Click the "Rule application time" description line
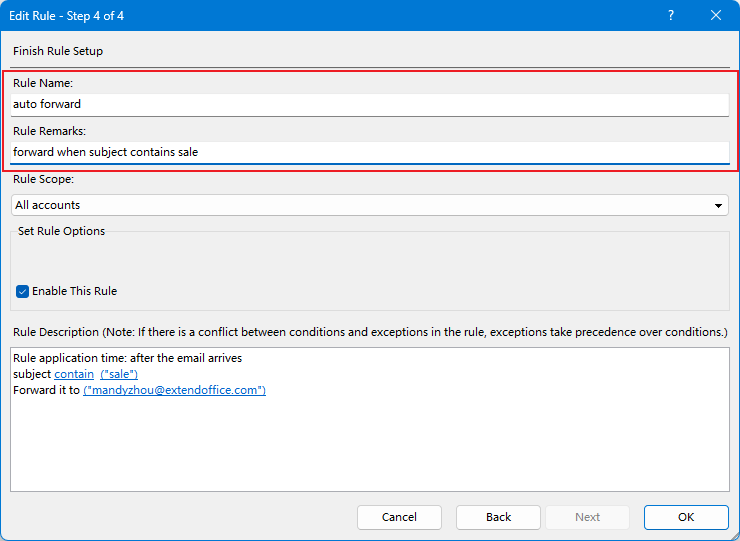This screenshot has width=740, height=541. (x=127, y=358)
